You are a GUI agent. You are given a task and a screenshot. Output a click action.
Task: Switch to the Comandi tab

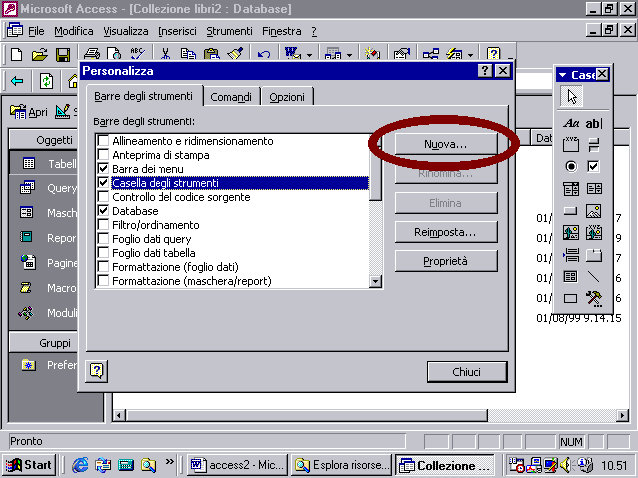(x=231, y=97)
